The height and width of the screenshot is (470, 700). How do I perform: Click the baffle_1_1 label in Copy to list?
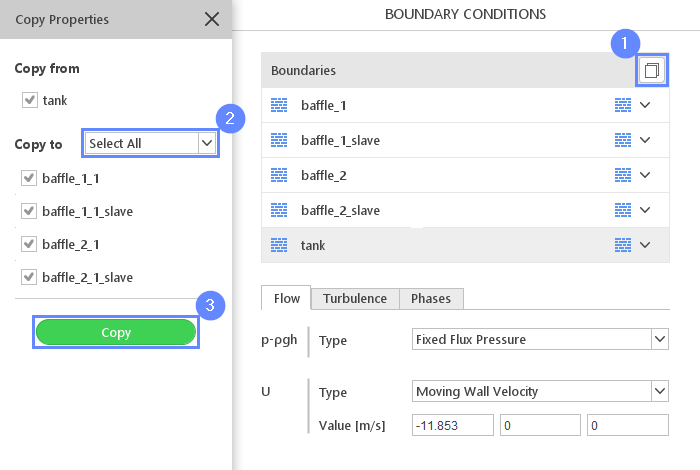[x=71, y=178]
